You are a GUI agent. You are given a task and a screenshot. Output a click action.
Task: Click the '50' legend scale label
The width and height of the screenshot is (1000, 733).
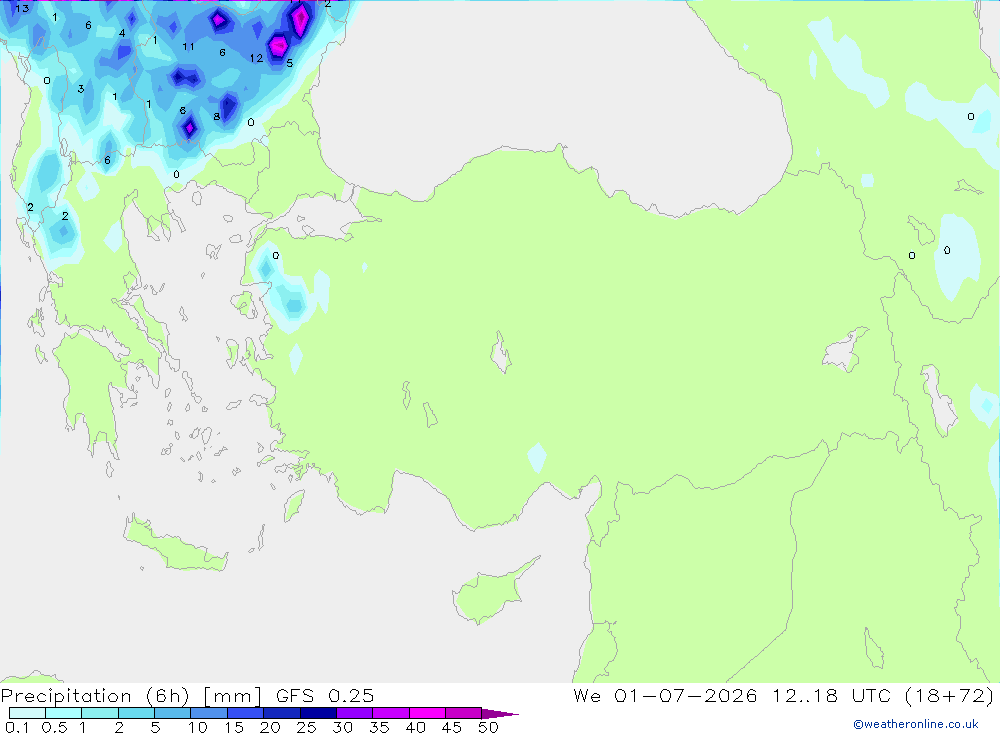tap(488, 727)
